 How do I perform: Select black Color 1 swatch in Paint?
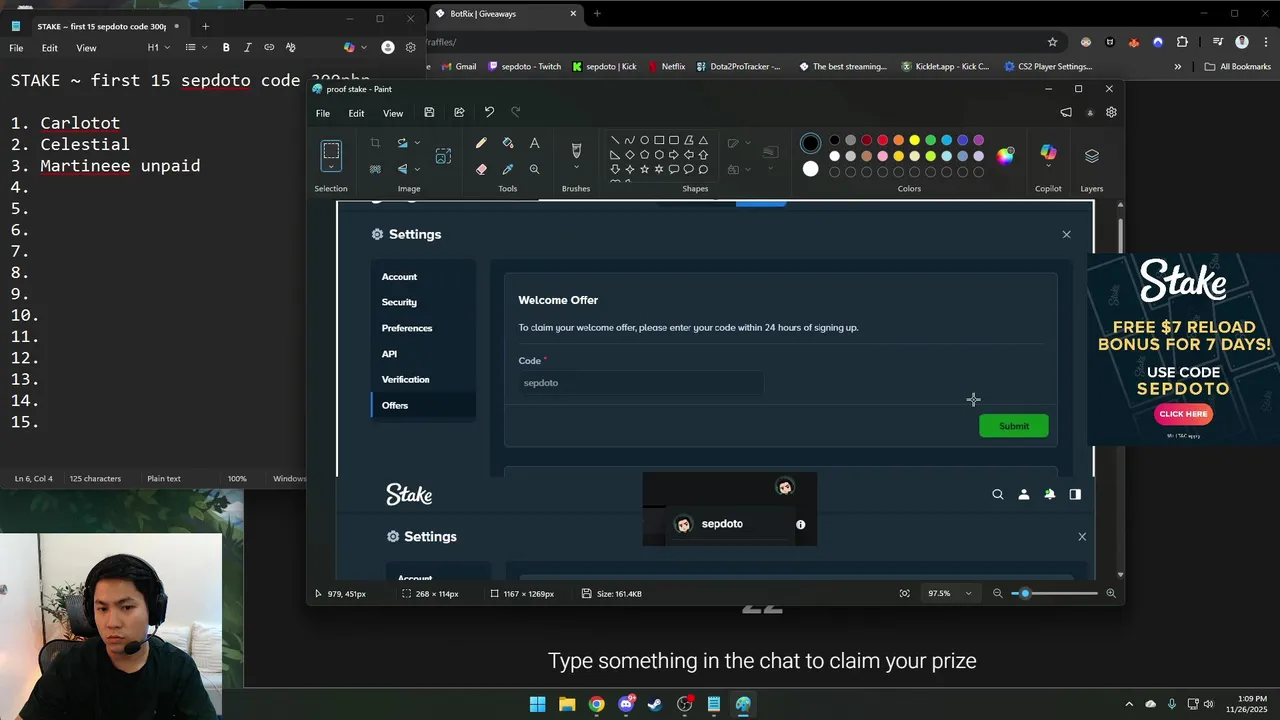pyautogui.click(x=810, y=144)
